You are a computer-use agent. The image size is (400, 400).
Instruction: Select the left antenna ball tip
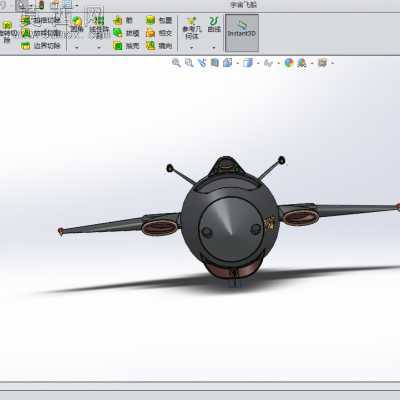point(170,168)
